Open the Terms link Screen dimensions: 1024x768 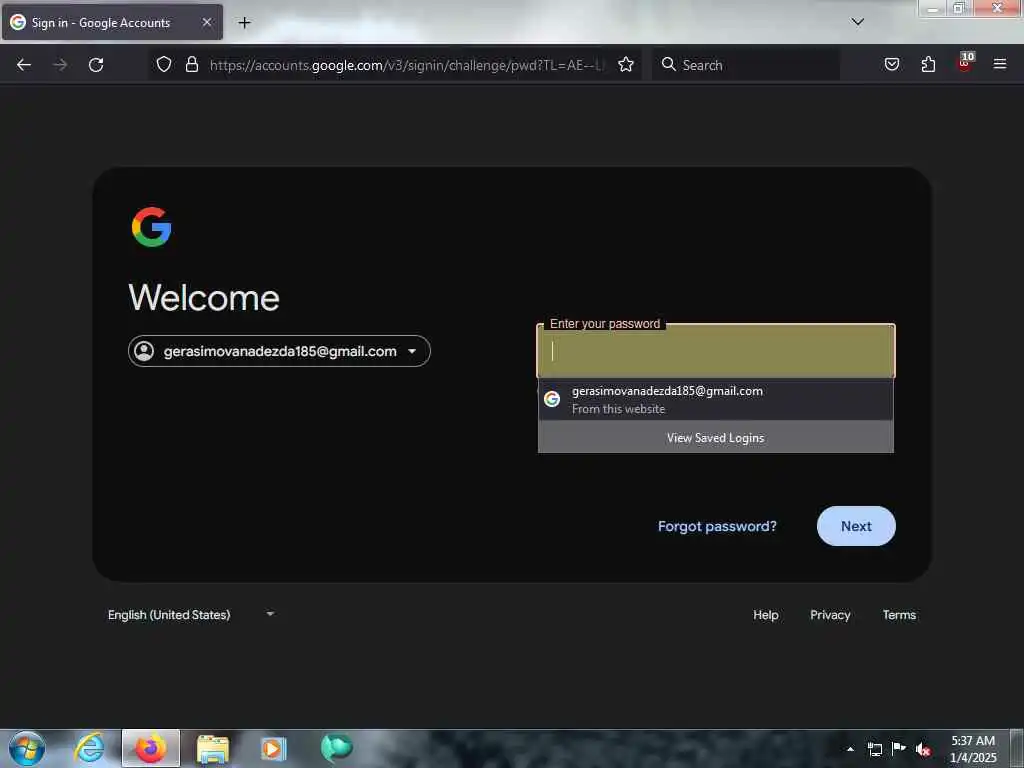[x=899, y=615]
